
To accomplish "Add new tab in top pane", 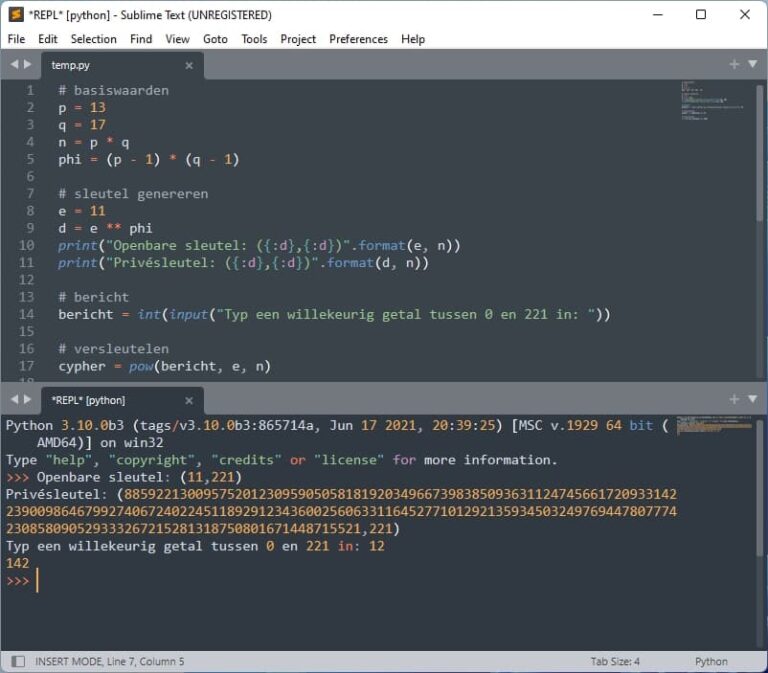I will pyautogui.click(x=734, y=64).
